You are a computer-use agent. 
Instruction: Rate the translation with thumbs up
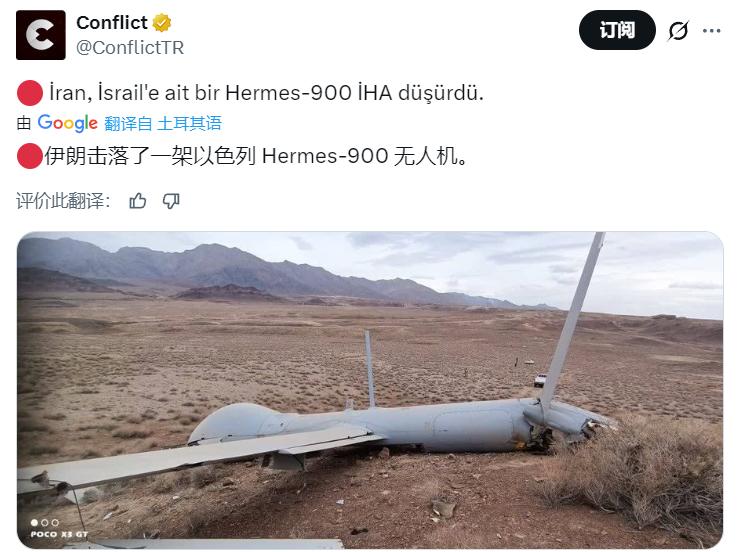coord(138,201)
